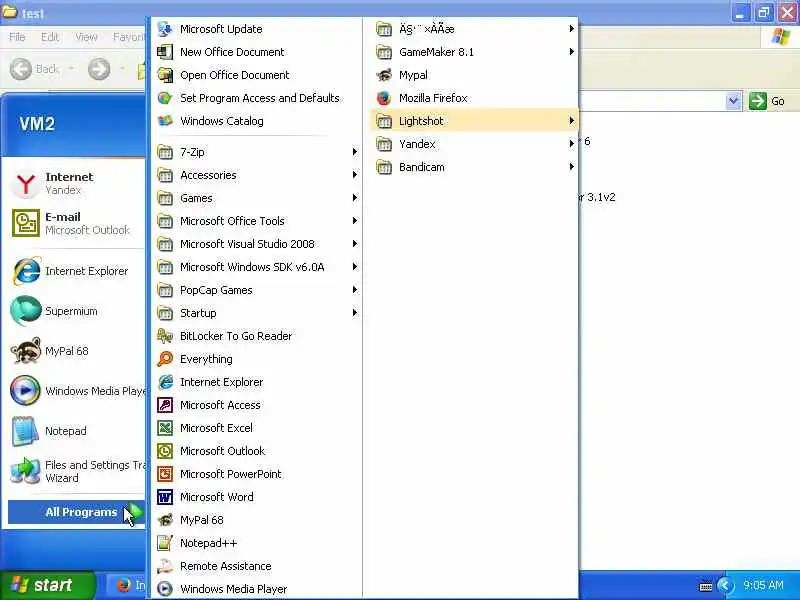Launch Microsoft Update from the programs list

(x=257, y=29)
